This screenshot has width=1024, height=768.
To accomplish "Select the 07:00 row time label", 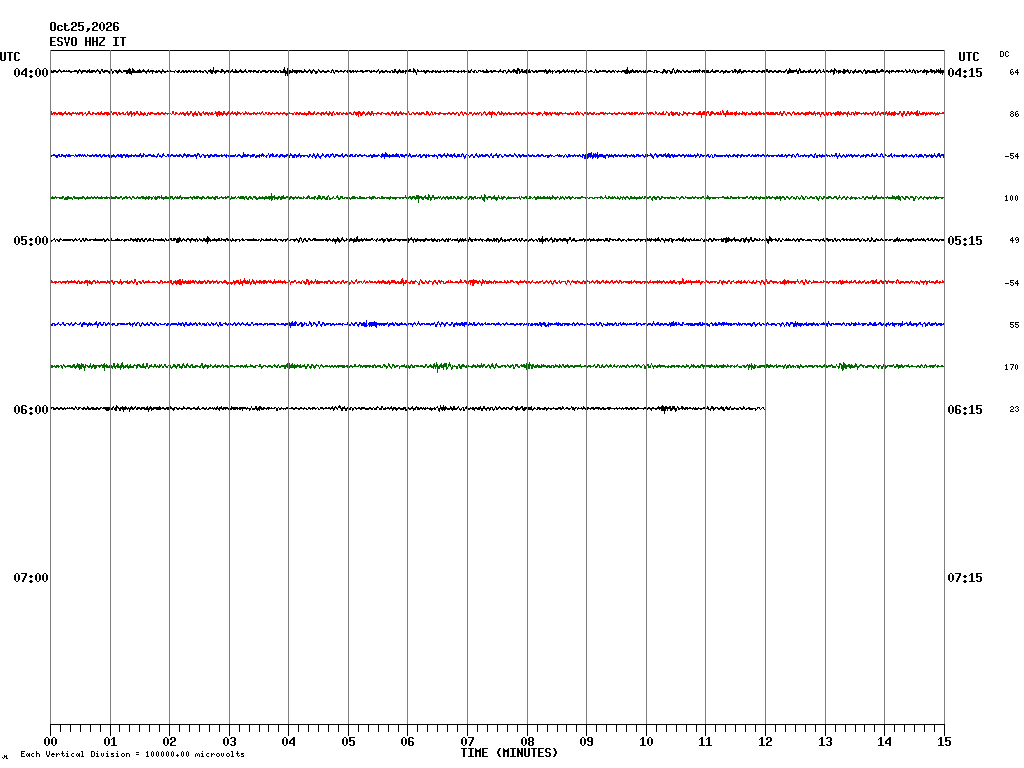I will (x=31, y=578).
